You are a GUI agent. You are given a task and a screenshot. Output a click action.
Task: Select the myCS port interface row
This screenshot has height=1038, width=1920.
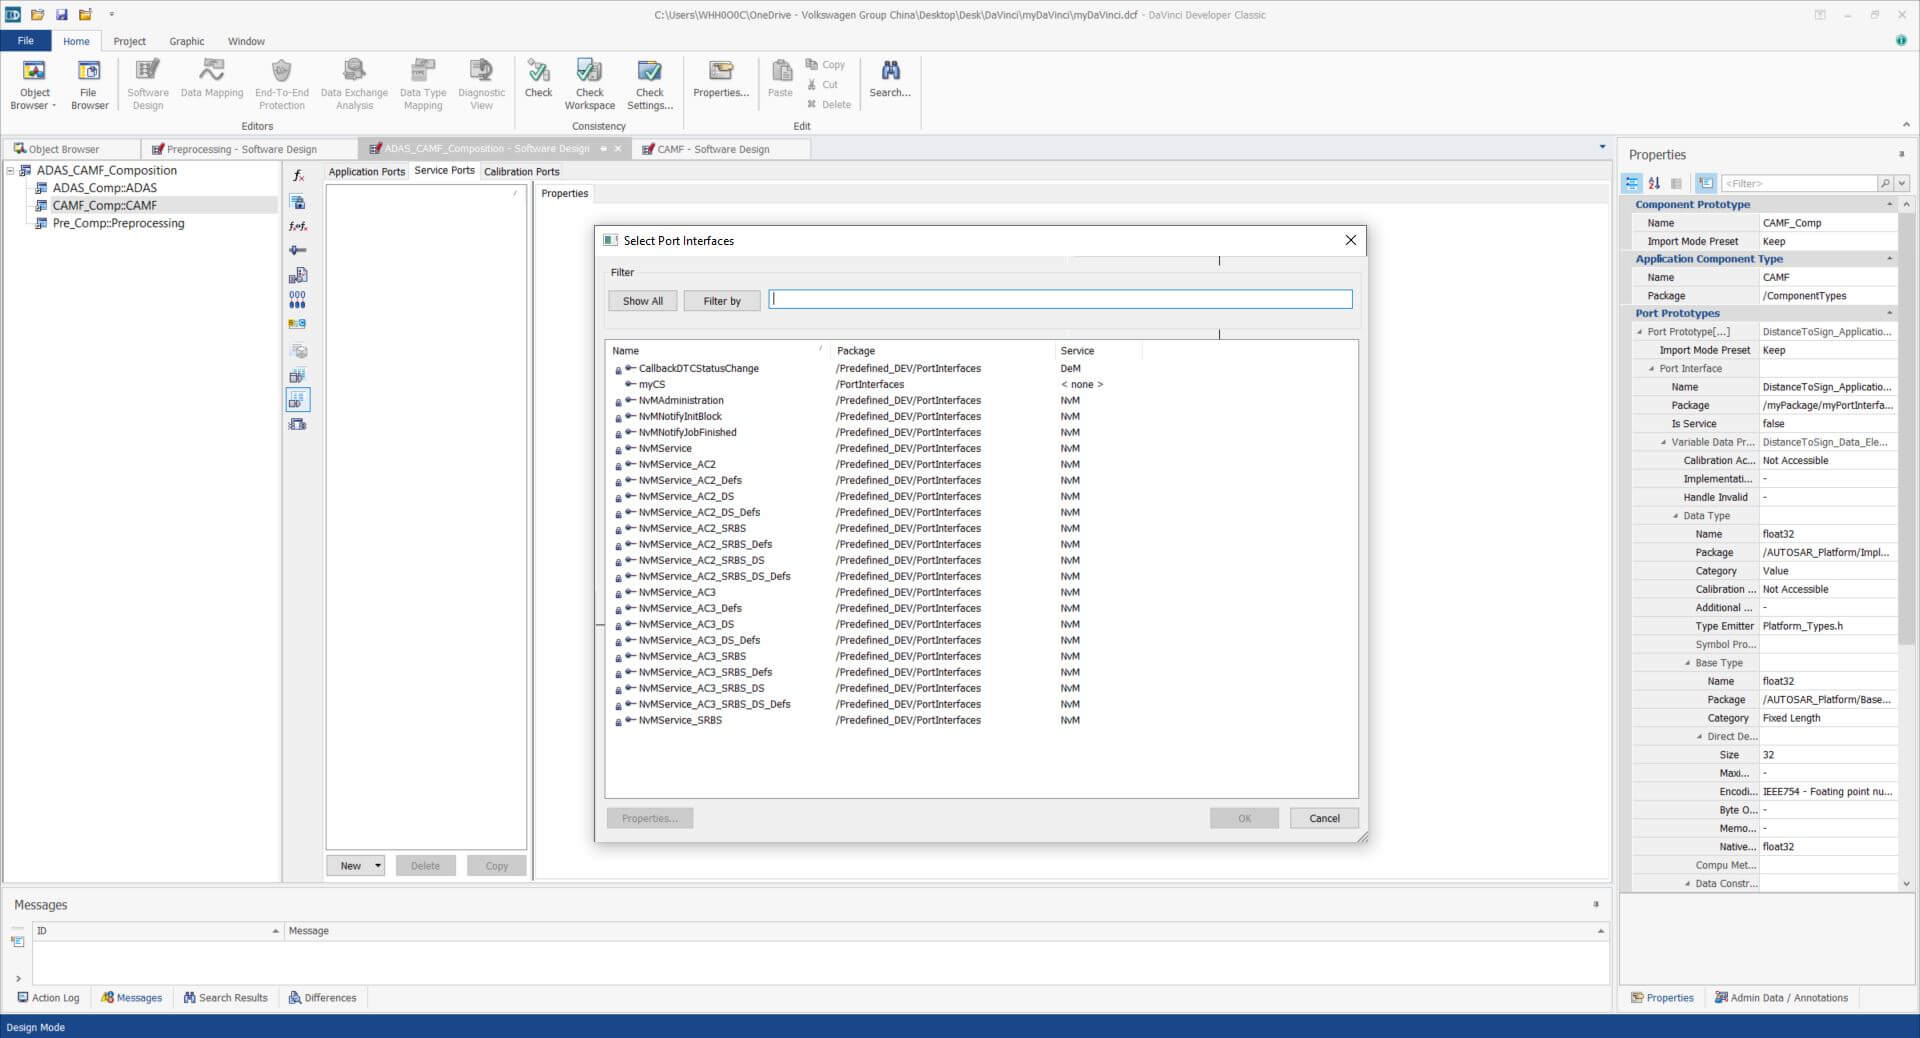coord(652,385)
